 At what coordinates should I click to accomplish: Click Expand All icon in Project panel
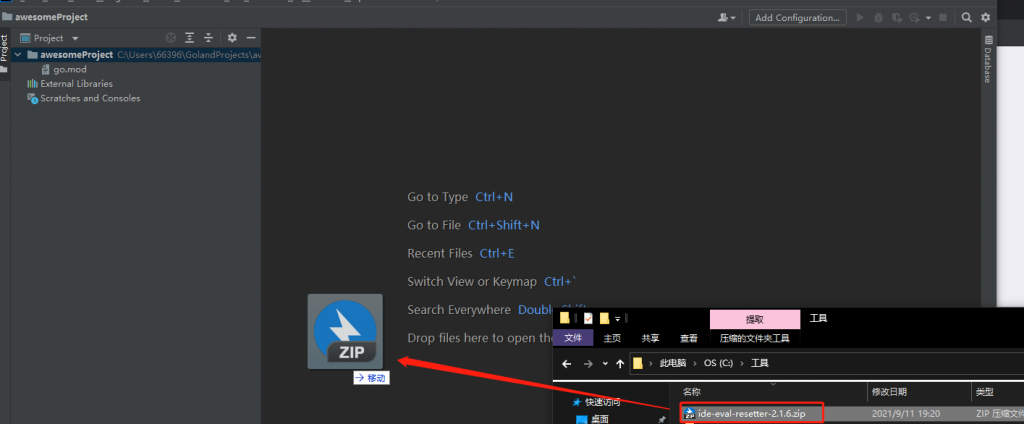pos(189,38)
